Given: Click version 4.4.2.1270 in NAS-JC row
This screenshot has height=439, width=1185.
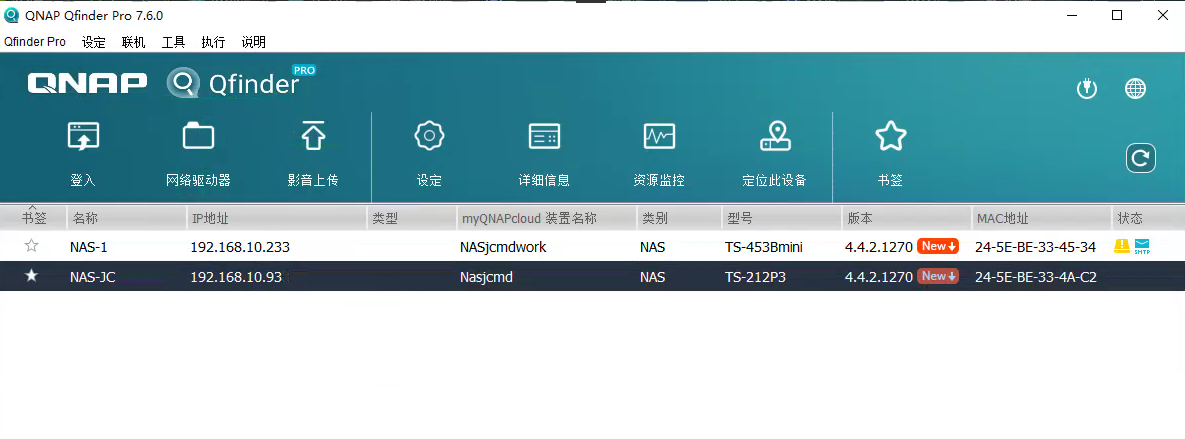Looking at the screenshot, I should pyautogui.click(x=879, y=277).
